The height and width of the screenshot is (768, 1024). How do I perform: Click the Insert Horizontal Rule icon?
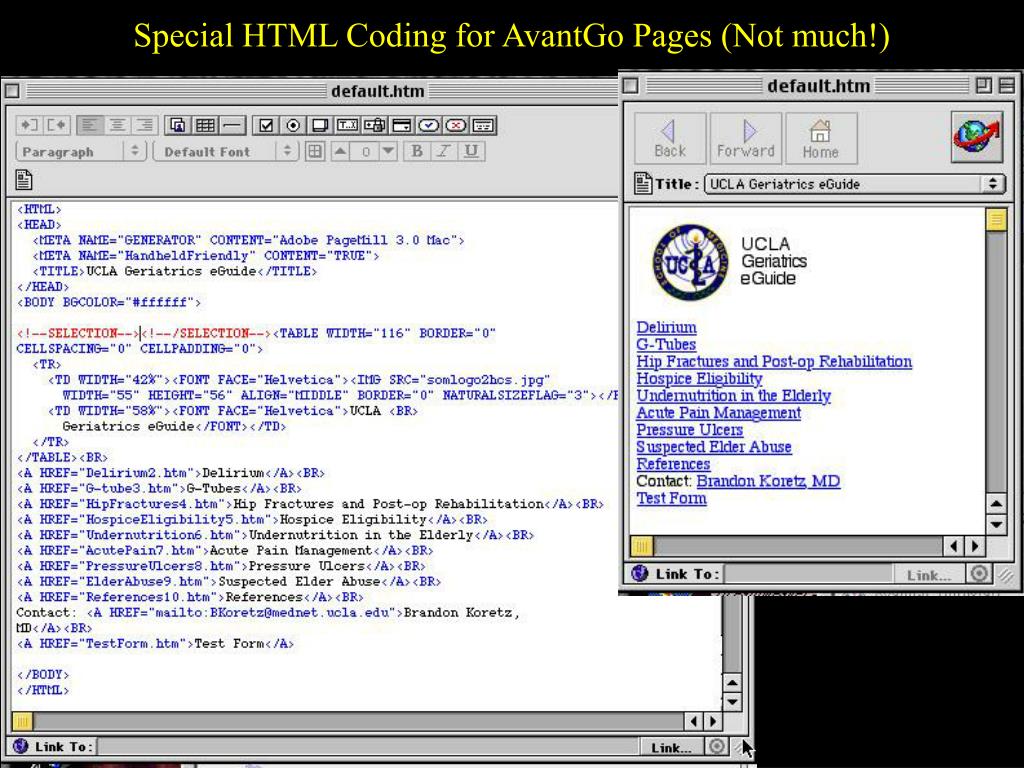coord(232,125)
